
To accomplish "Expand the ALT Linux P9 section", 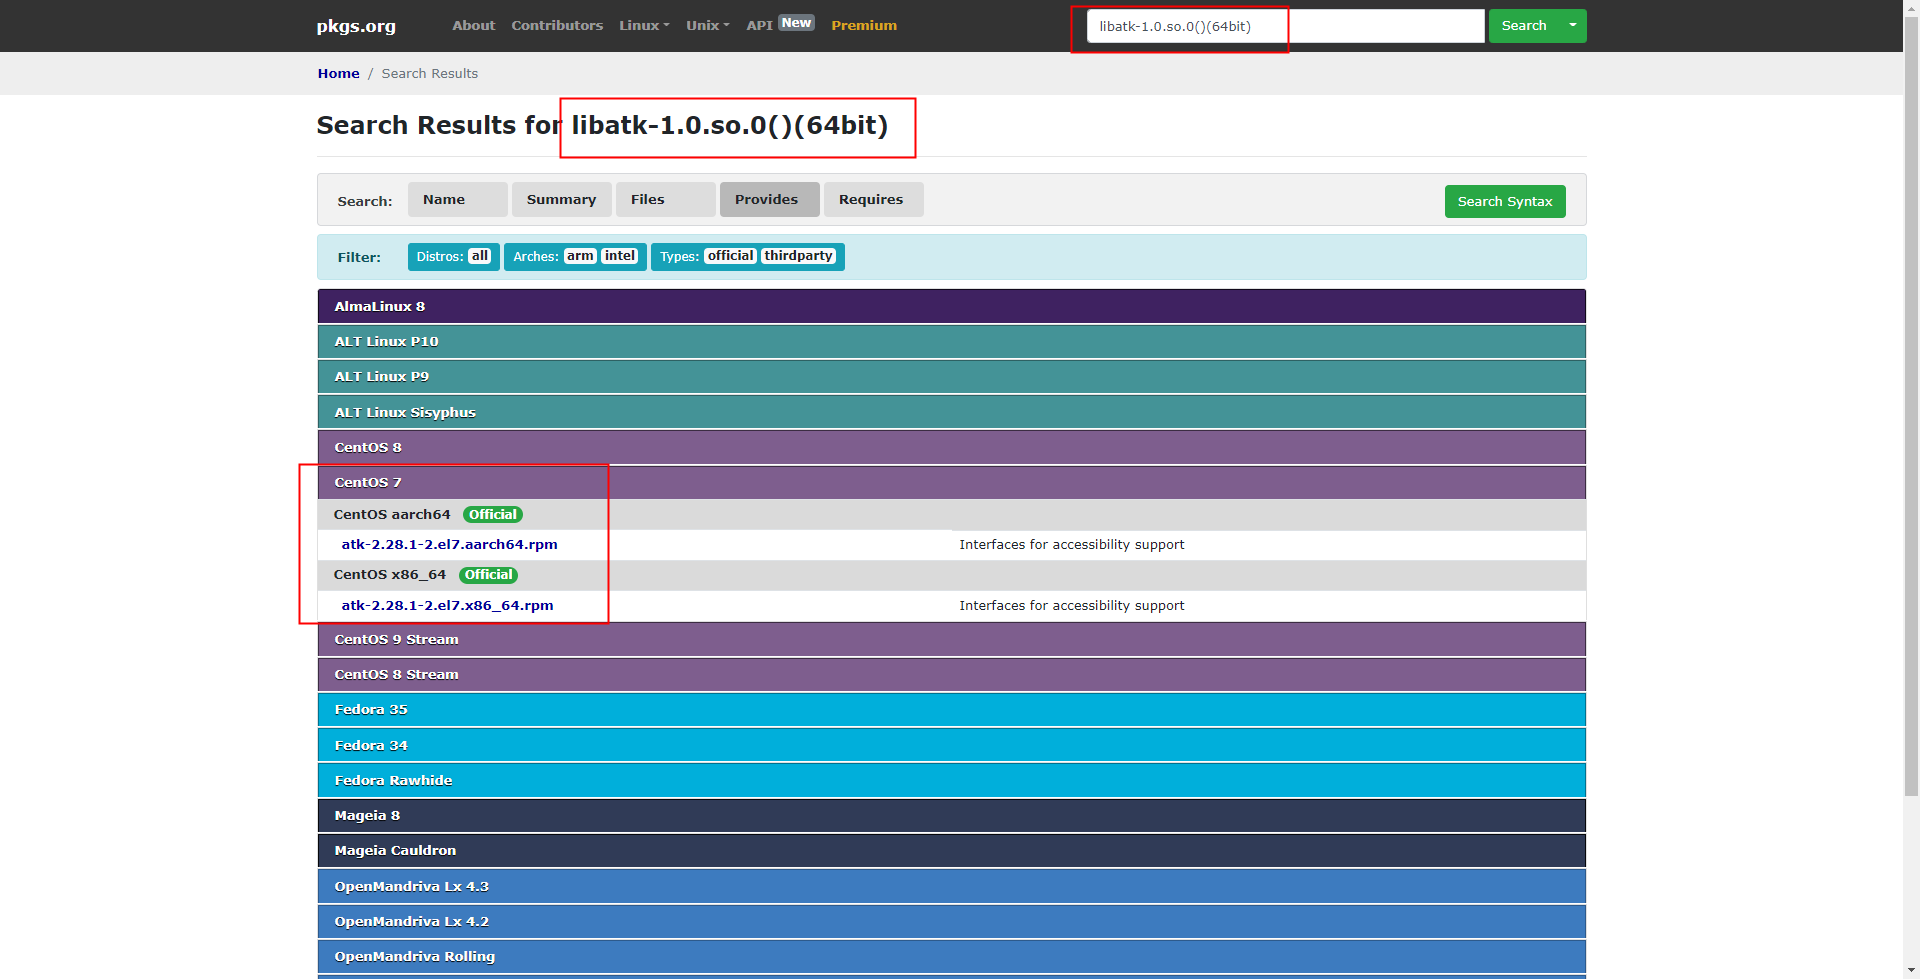I will 951,376.
